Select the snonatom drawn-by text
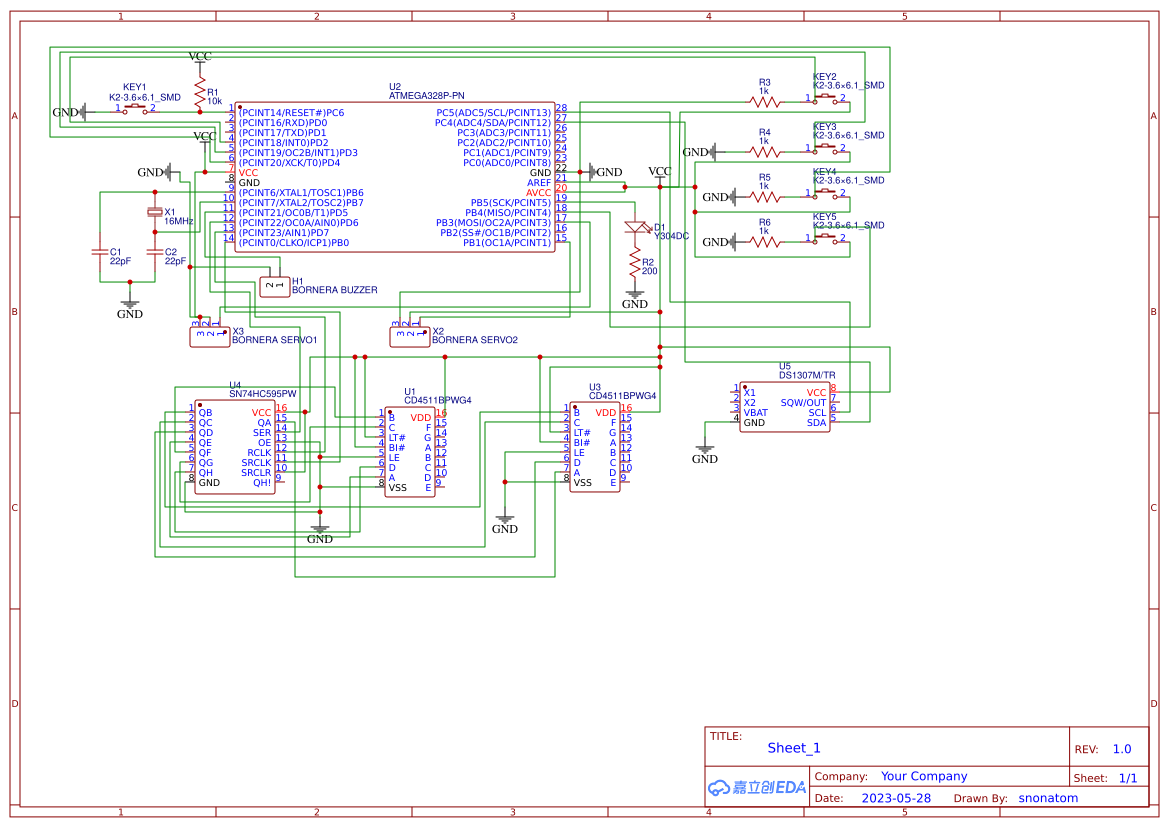1169x827 pixels. coord(1048,798)
